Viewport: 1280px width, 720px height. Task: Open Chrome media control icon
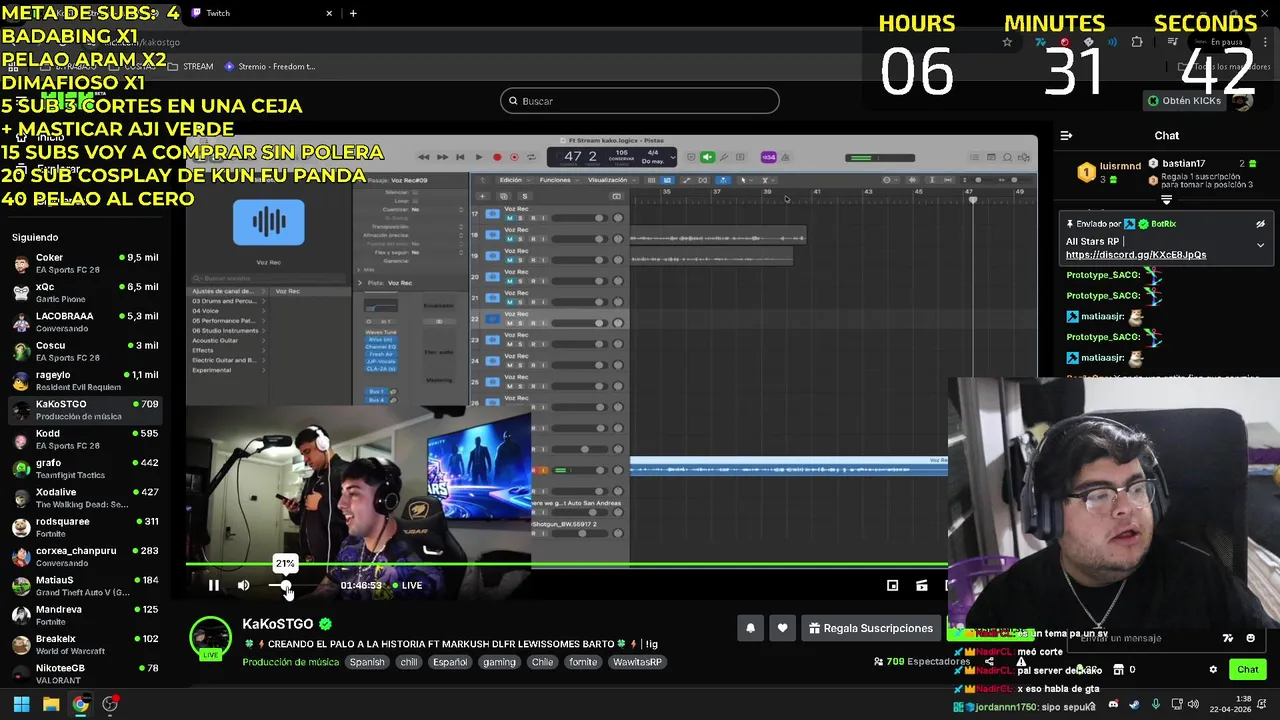point(1172,42)
